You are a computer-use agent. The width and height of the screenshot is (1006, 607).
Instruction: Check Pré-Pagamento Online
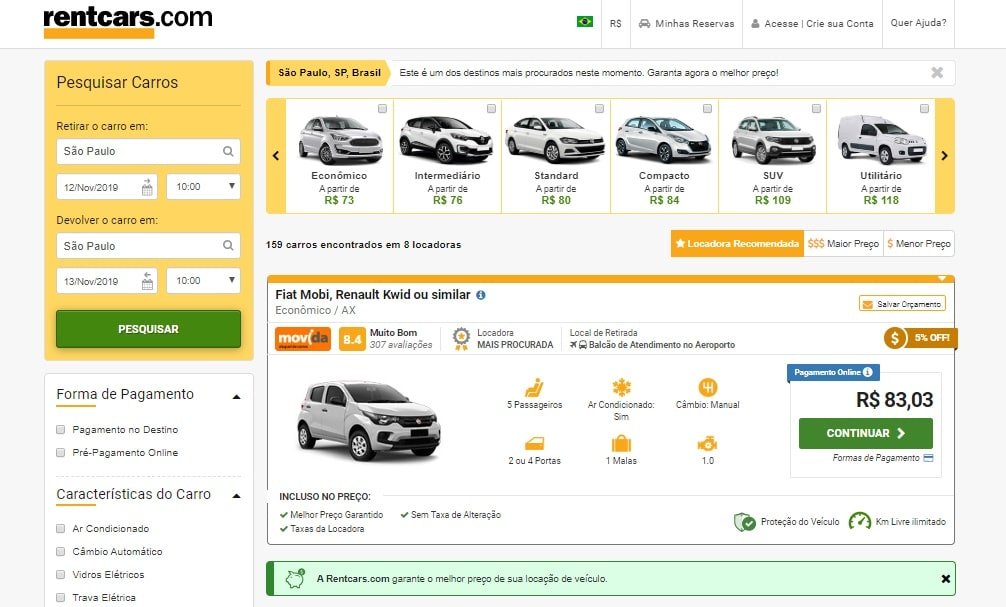click(x=60, y=453)
